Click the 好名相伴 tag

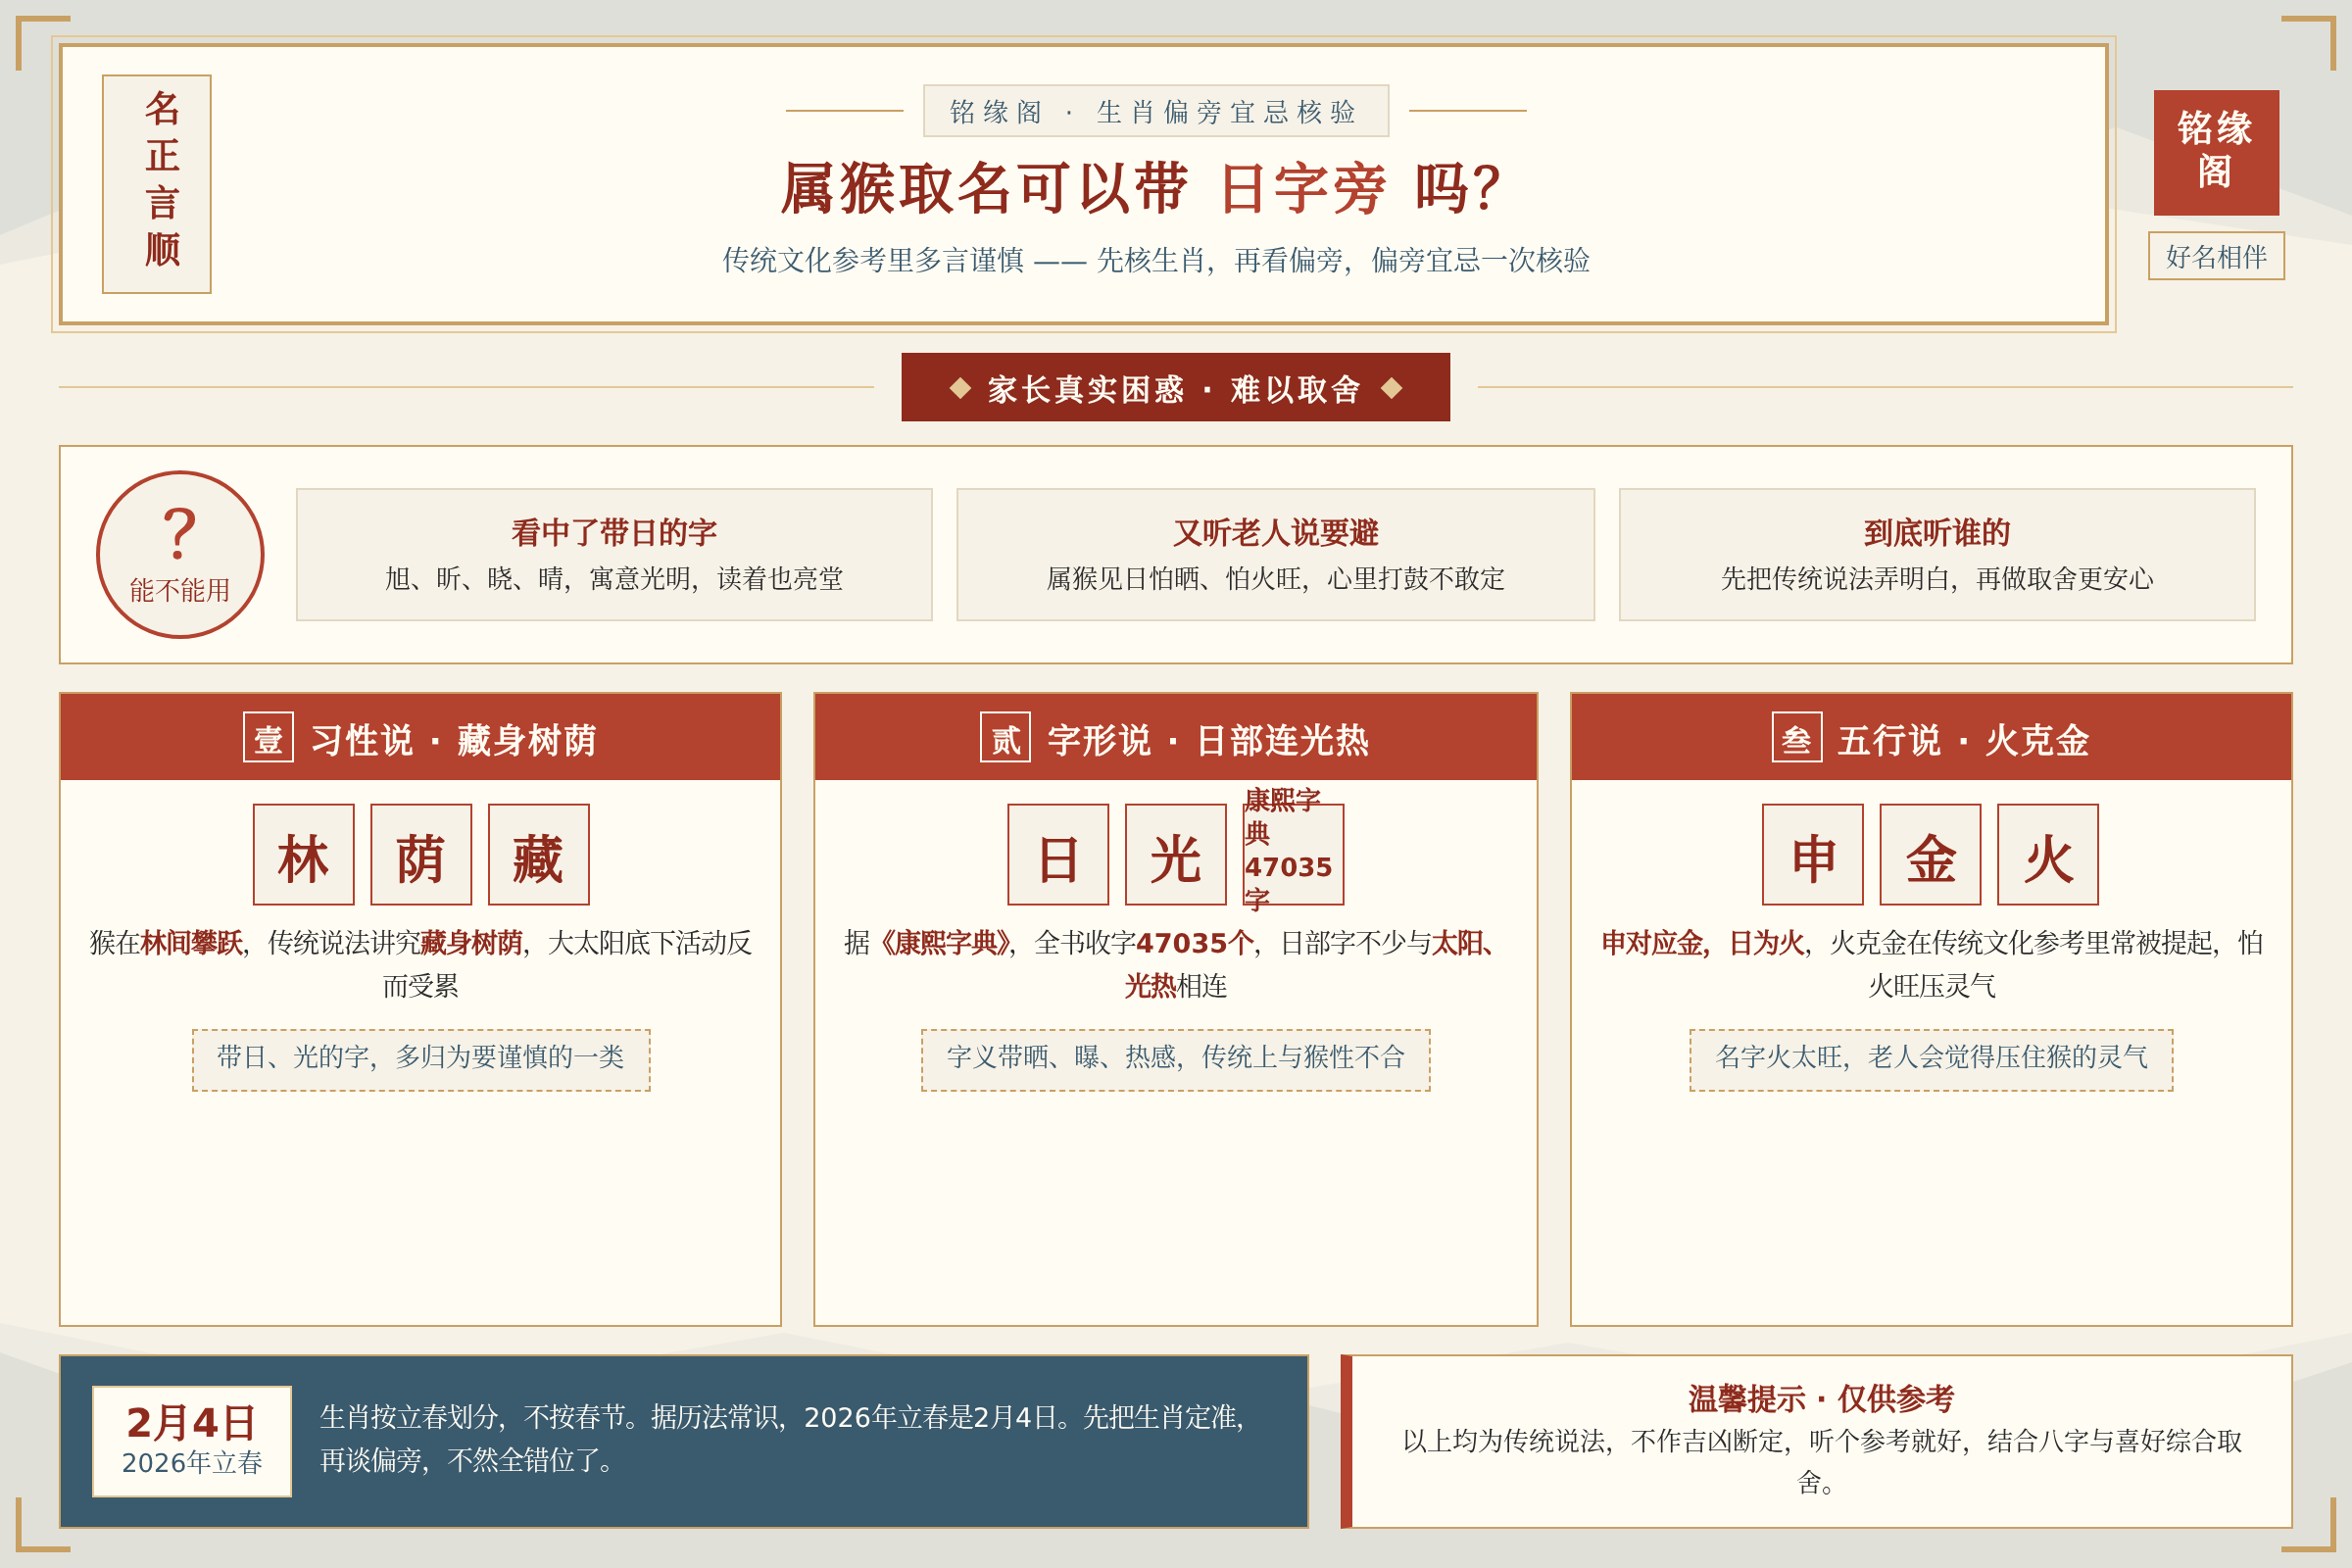tap(2216, 256)
